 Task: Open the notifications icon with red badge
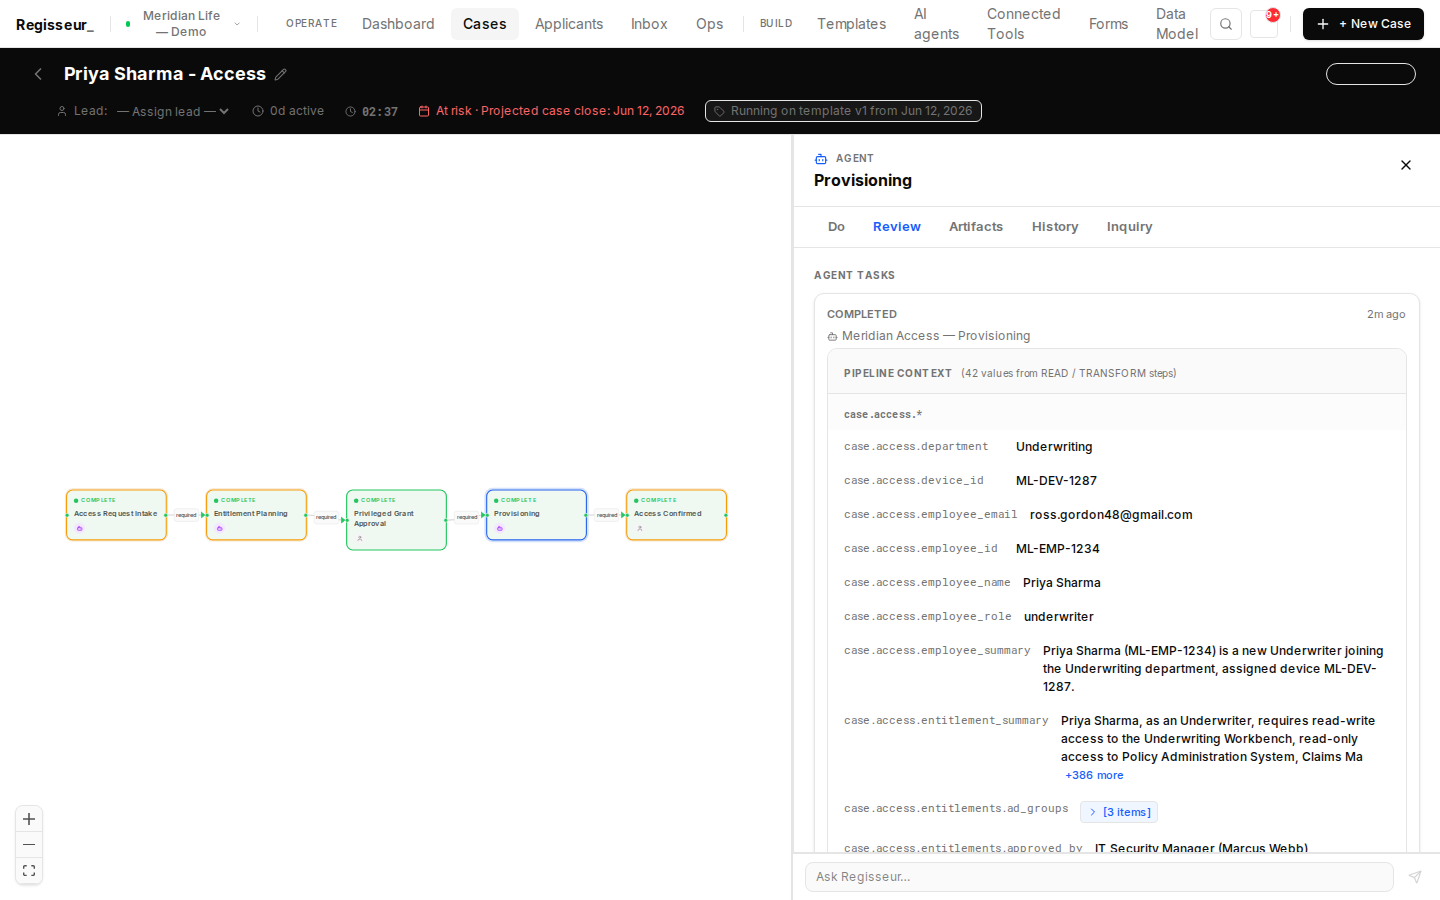click(x=1264, y=24)
